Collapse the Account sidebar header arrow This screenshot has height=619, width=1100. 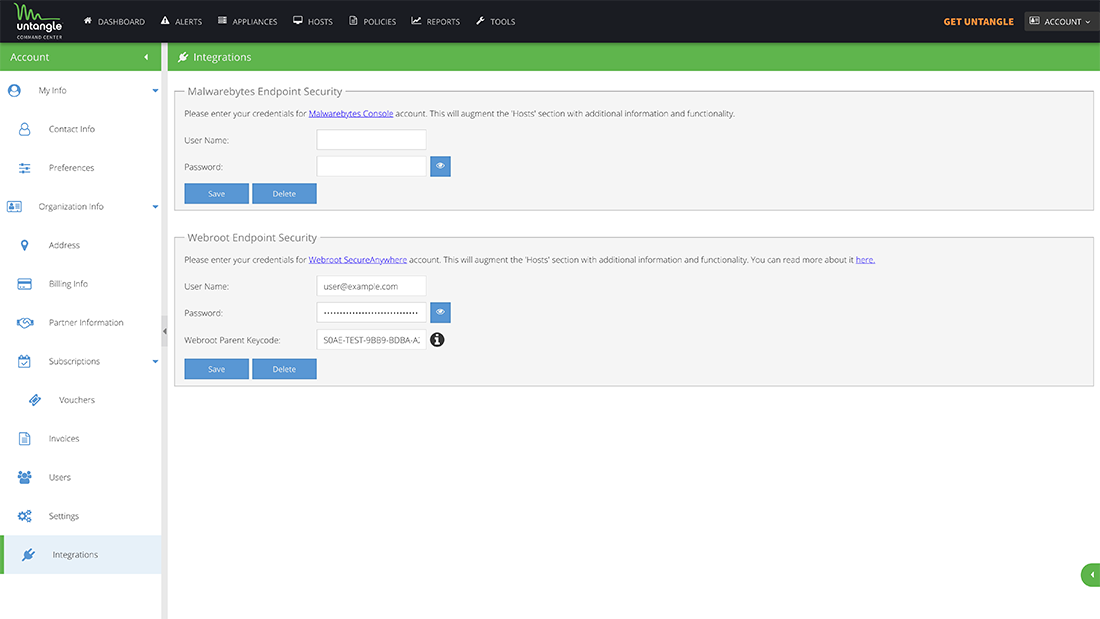tap(147, 57)
